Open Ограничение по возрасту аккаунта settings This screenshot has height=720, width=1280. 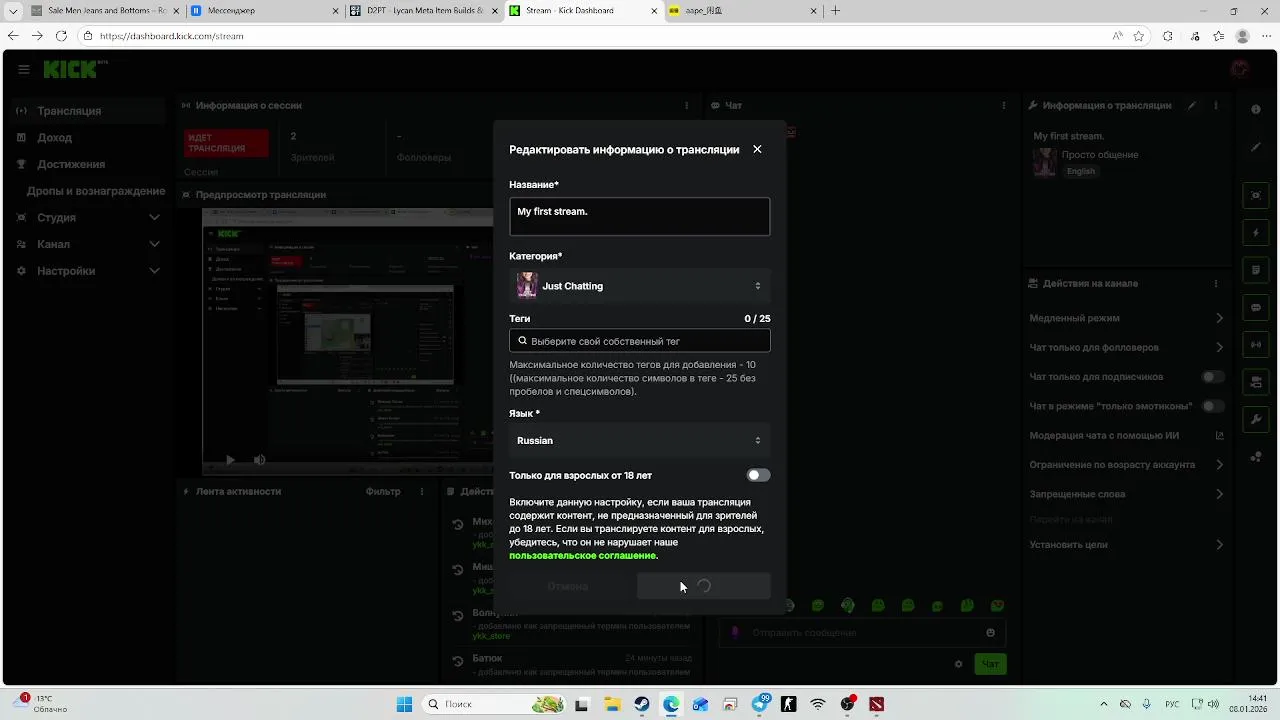click(x=1127, y=464)
